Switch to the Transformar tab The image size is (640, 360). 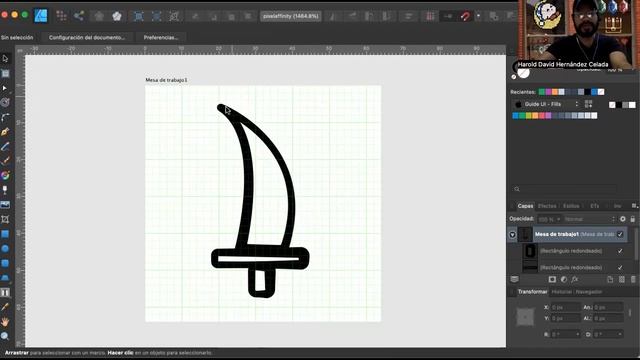pyautogui.click(x=533, y=292)
